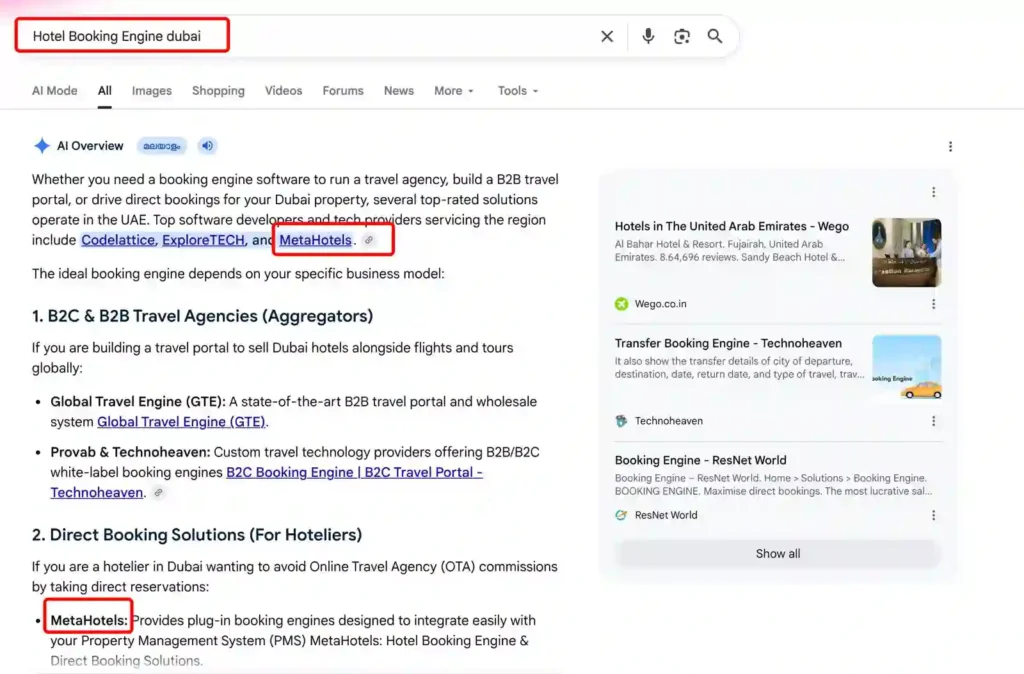Click link chip icon after Technoheaven link
Image resolution: width=1024 pixels, height=674 pixels.
[158, 492]
